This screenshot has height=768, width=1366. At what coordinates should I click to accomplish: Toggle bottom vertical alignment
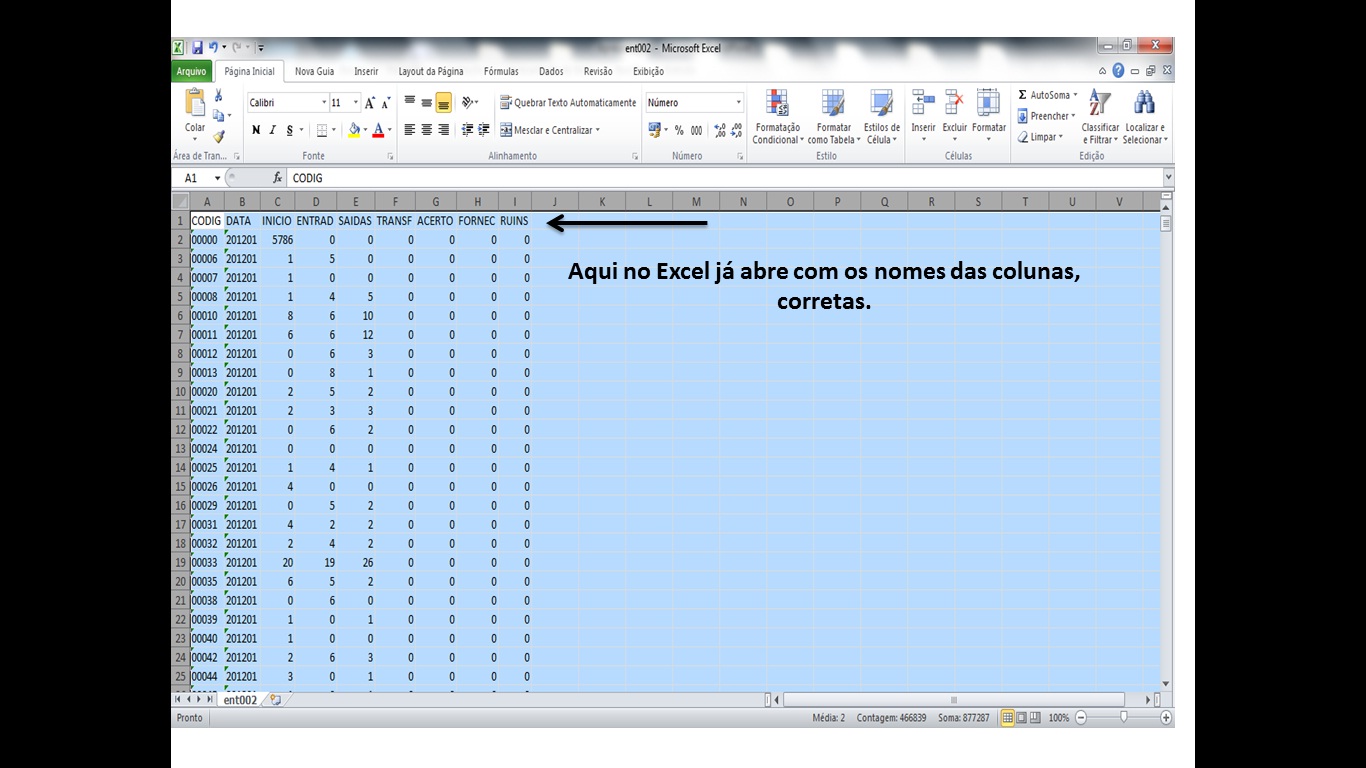(x=443, y=102)
